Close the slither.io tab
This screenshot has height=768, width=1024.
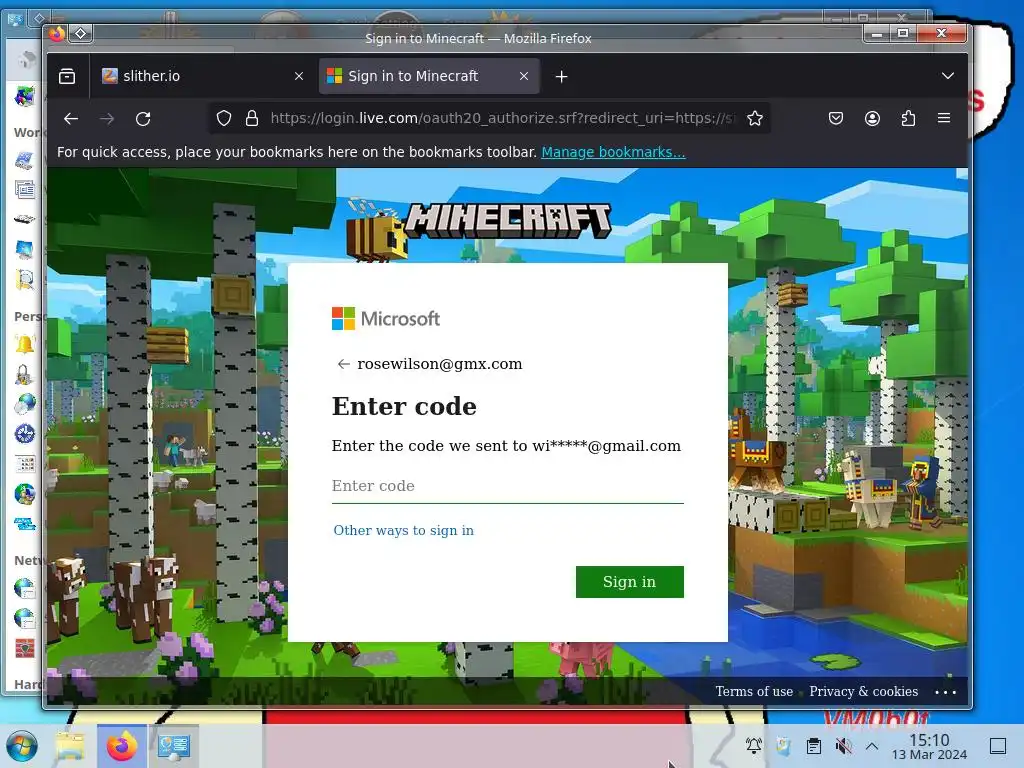[299, 76]
